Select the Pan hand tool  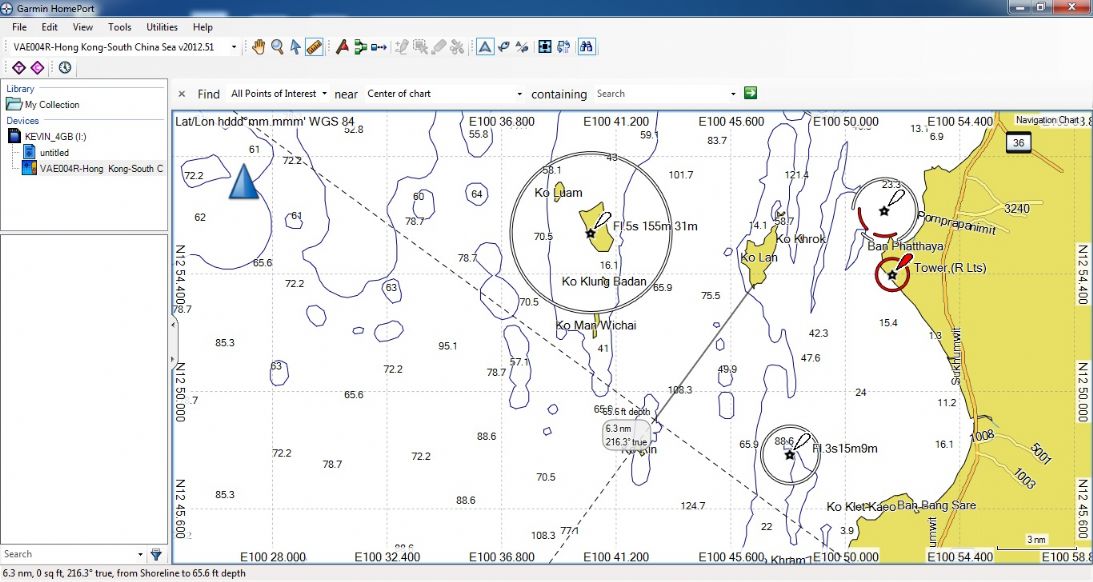[x=258, y=46]
